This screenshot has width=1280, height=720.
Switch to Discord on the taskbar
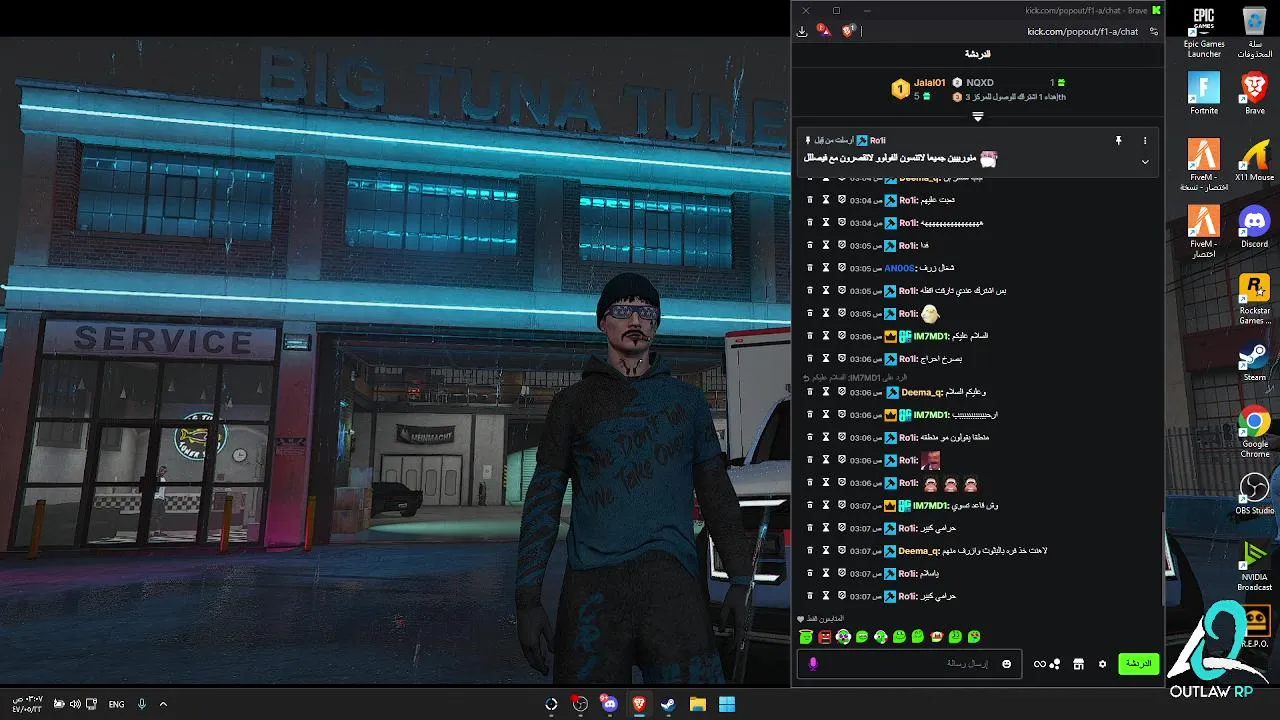click(609, 704)
